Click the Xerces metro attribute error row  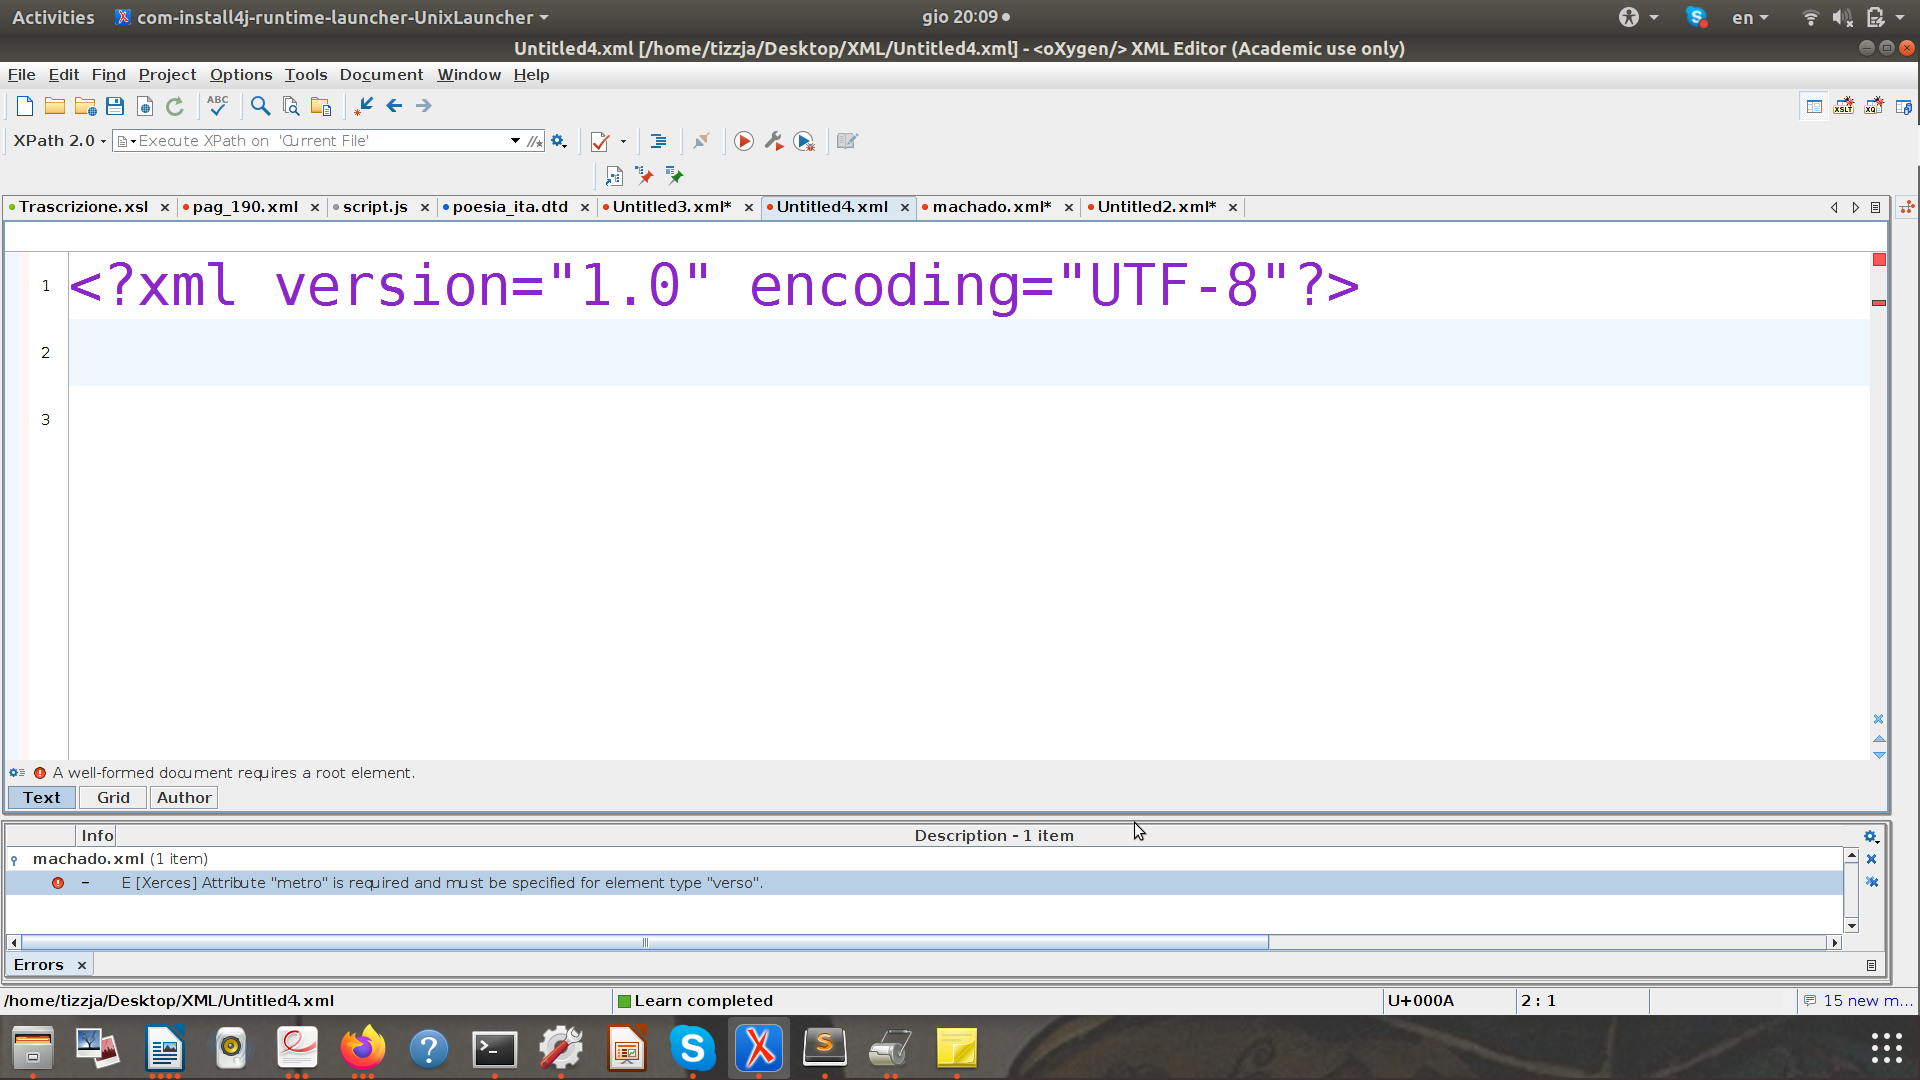coord(442,883)
